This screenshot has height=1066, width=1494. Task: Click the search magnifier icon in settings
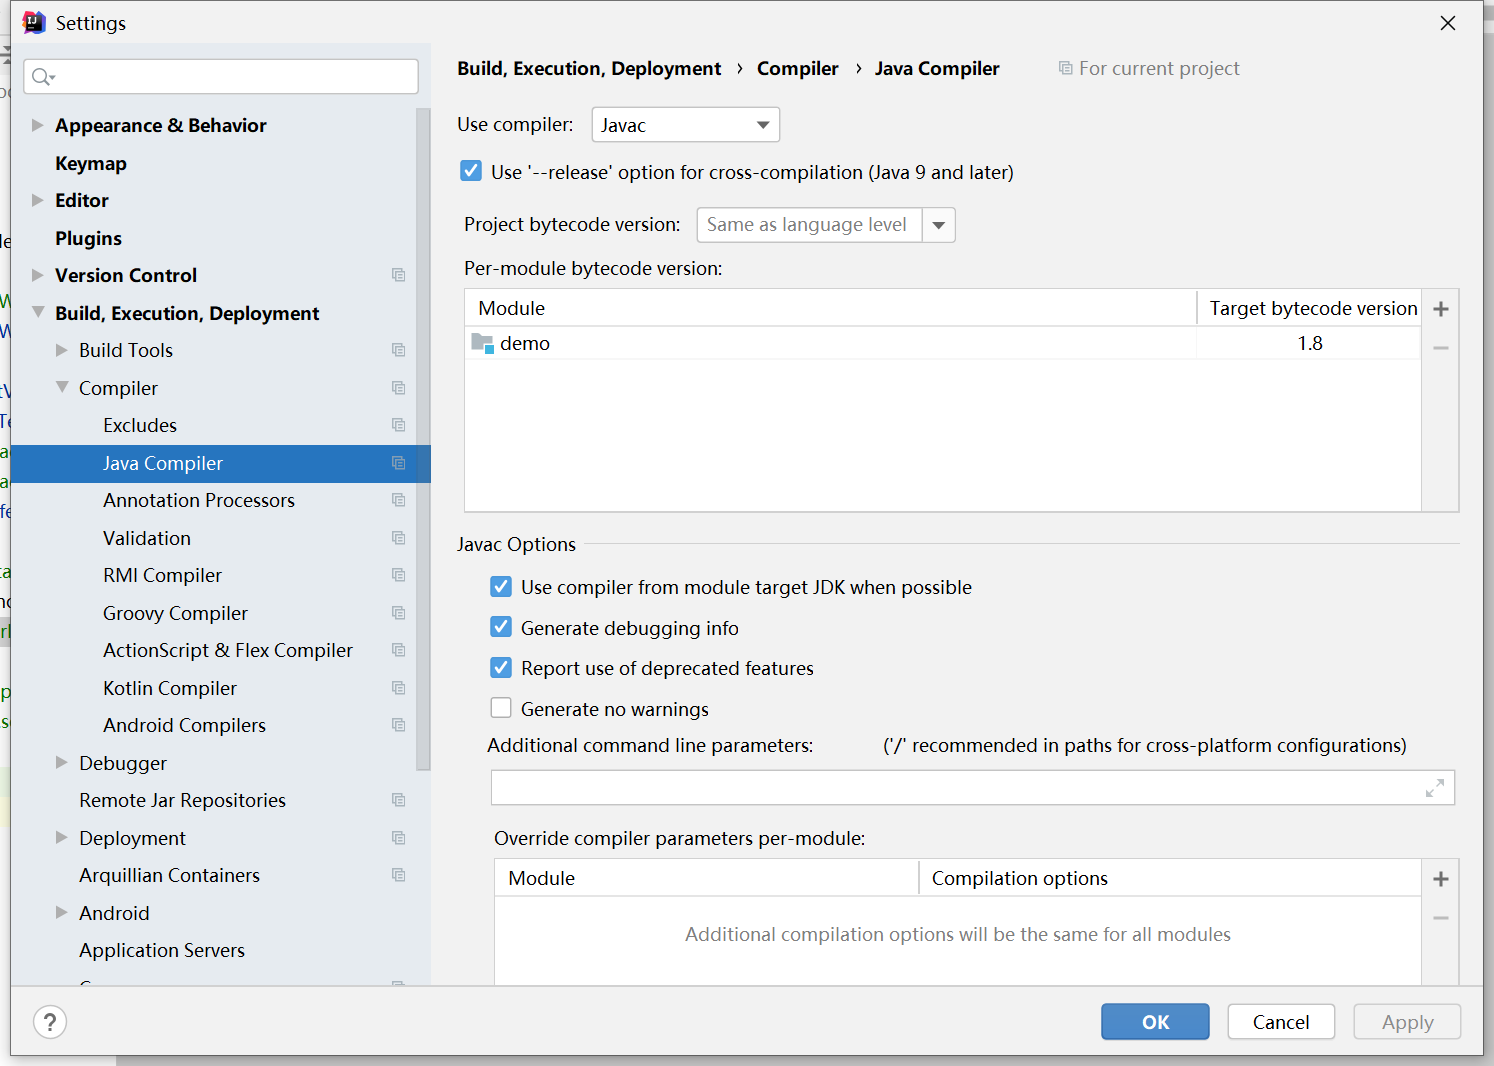[42, 77]
